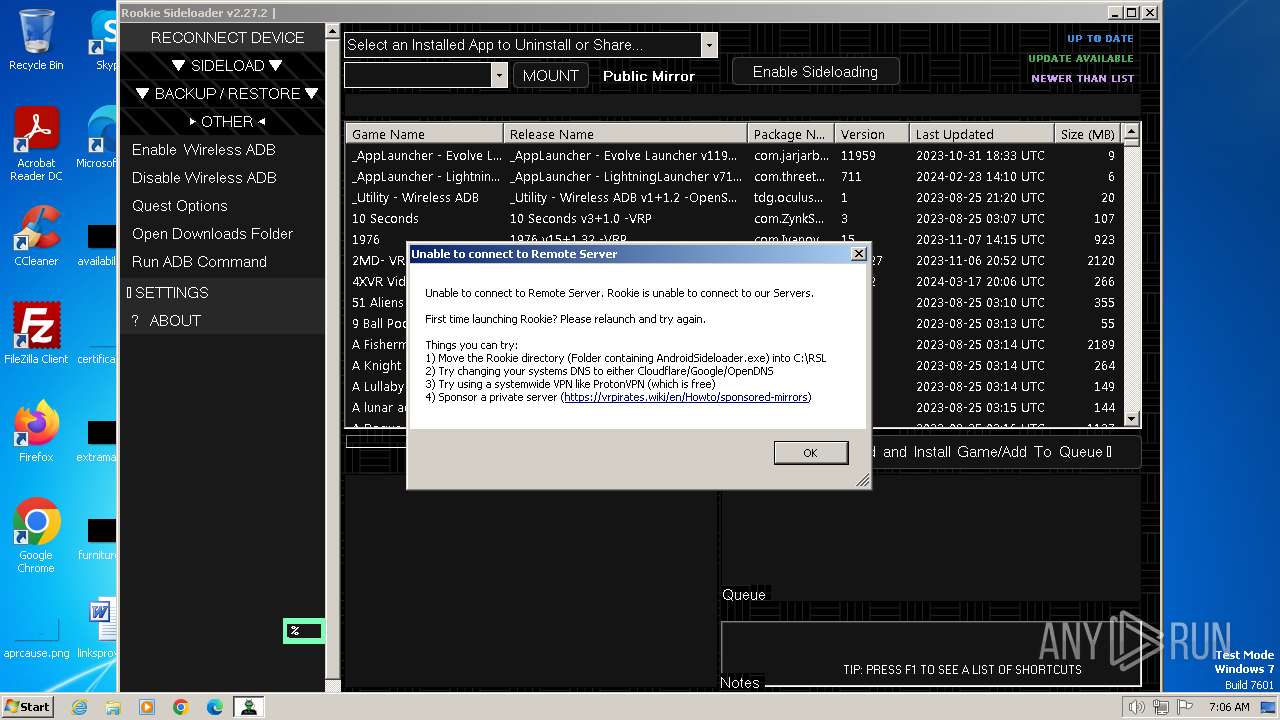Open Firefox desktop icon
The height and width of the screenshot is (720, 1280).
36,432
